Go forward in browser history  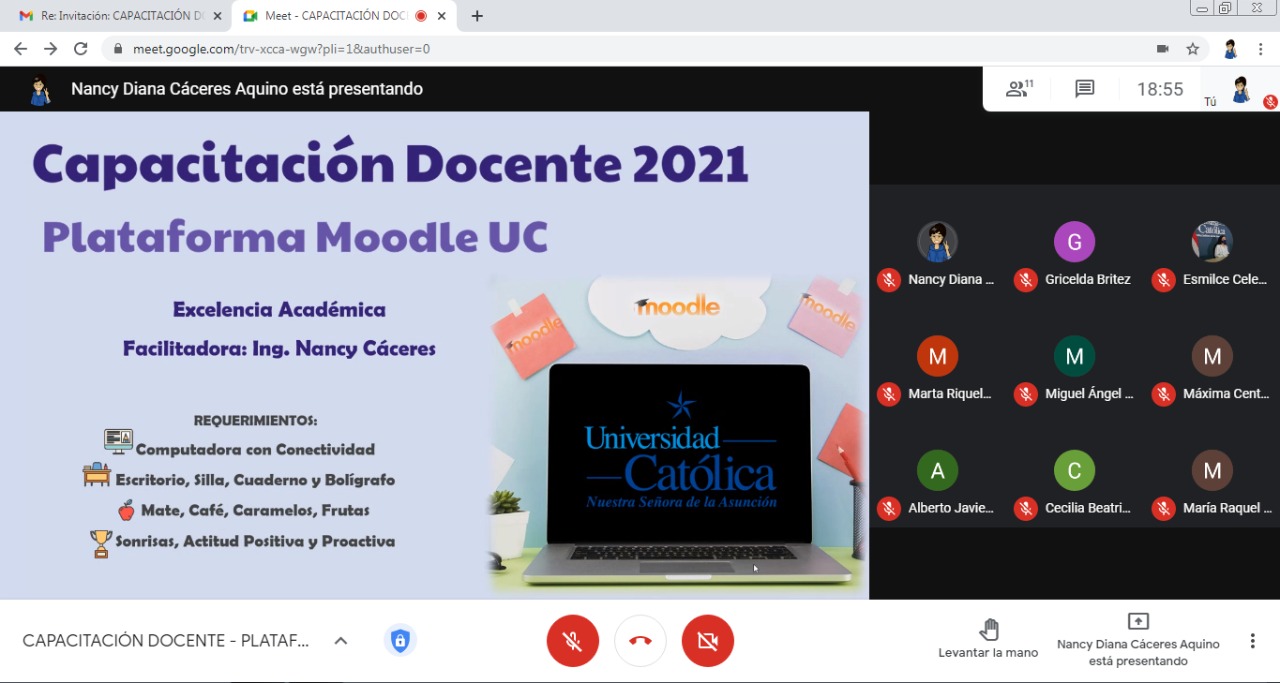(51, 49)
